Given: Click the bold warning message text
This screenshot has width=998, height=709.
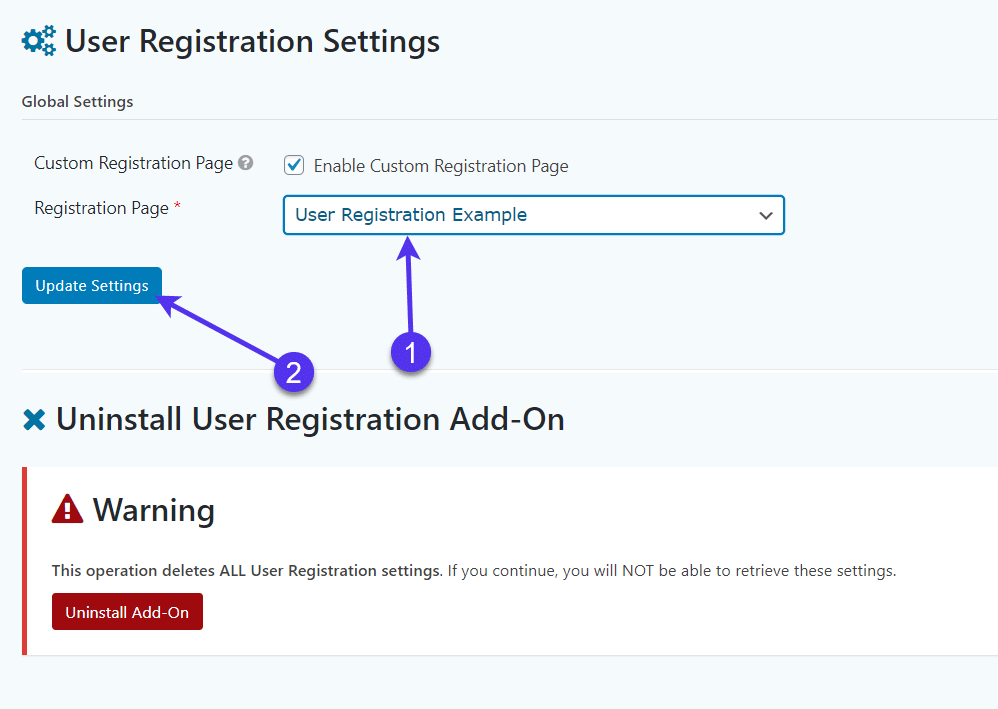Looking at the screenshot, I should tap(245, 571).
